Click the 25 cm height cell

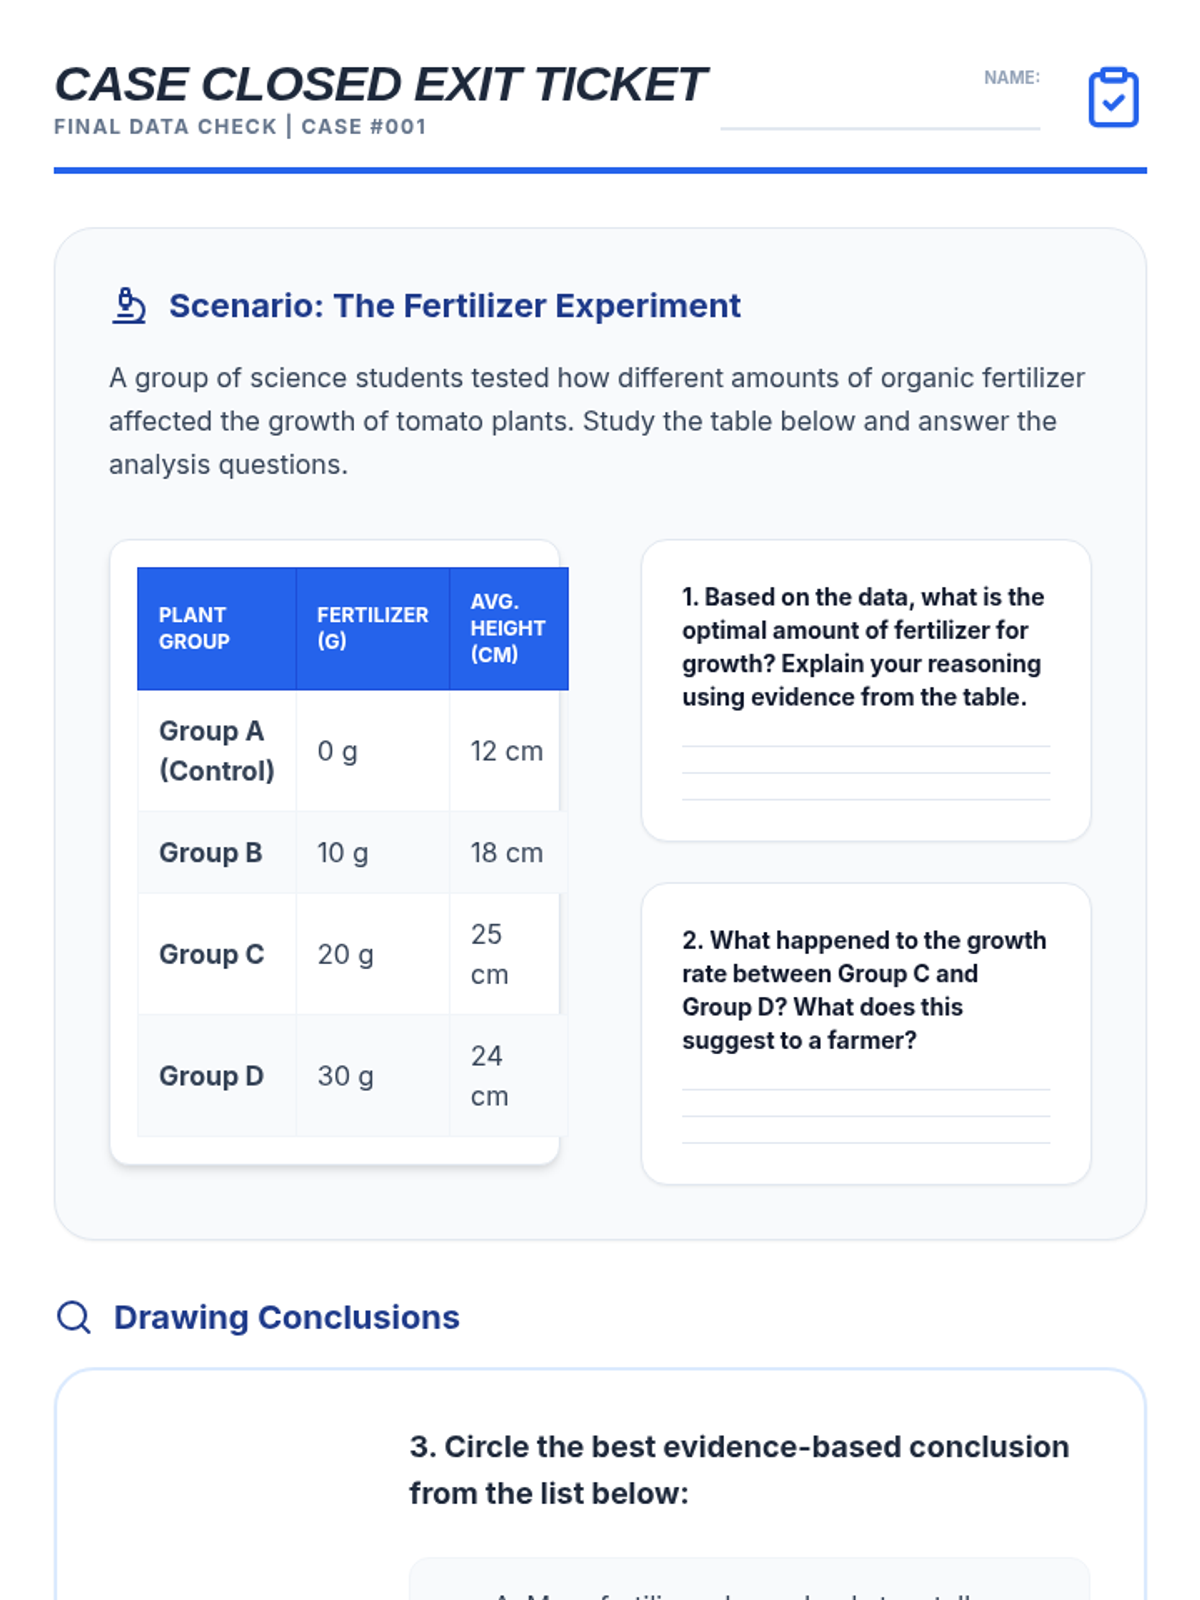tap(509, 954)
